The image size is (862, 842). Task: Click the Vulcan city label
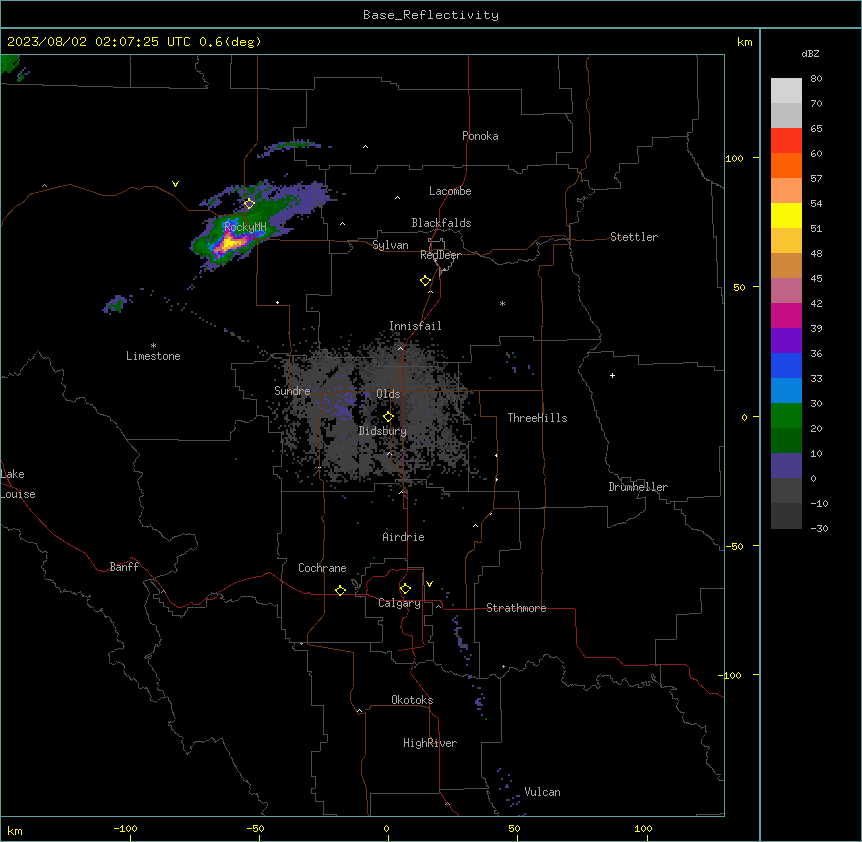pyautogui.click(x=542, y=792)
